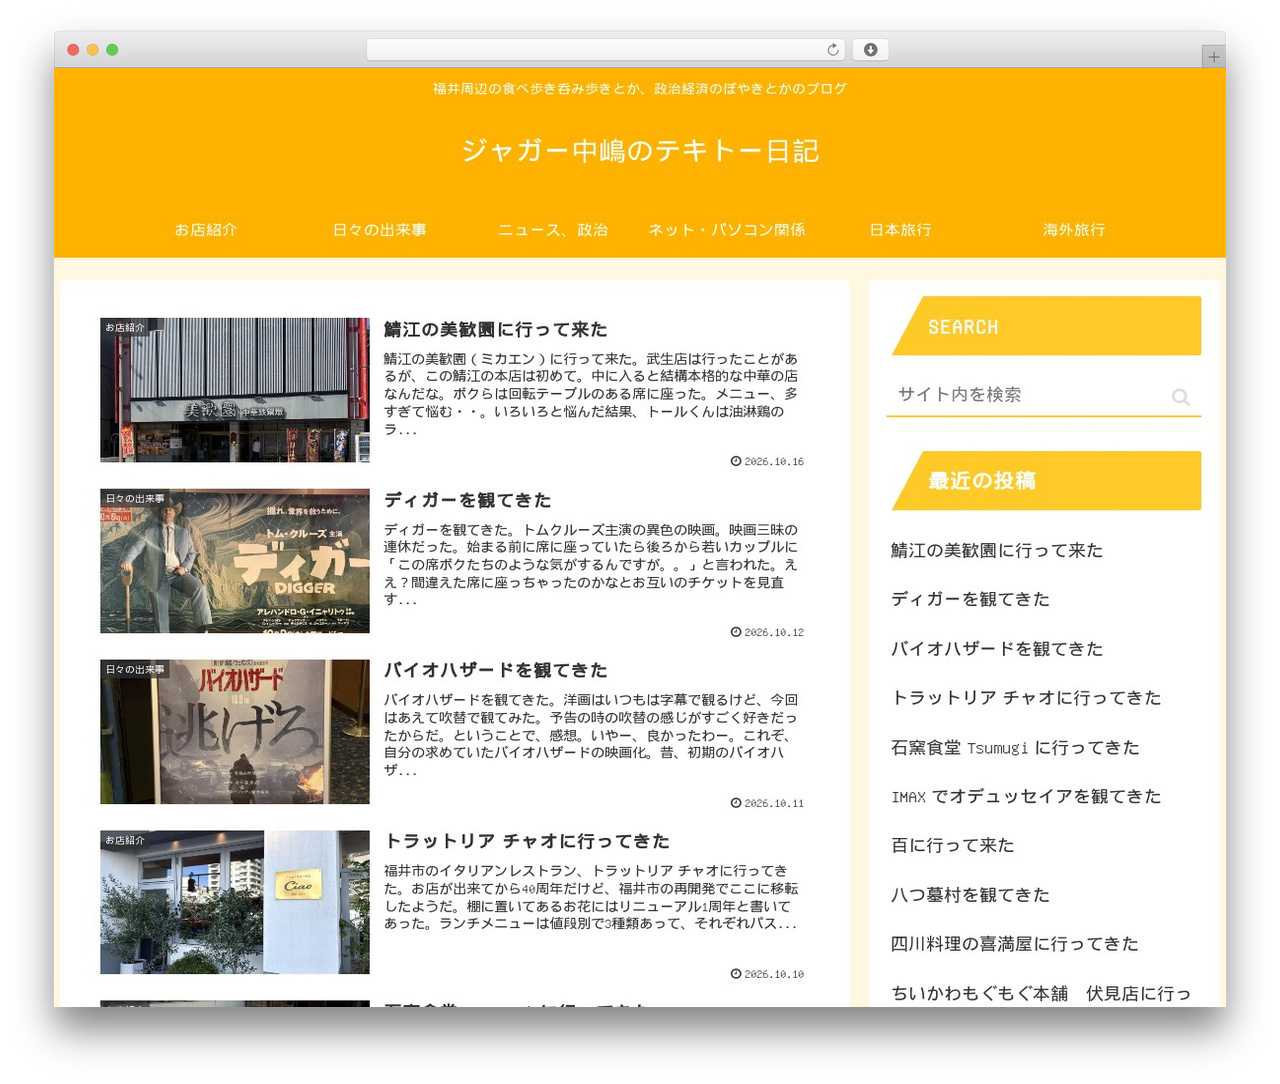This screenshot has height=1084, width=1280.
Task: Click the clock icon beside date 2026.10.16
Action: tap(736, 461)
